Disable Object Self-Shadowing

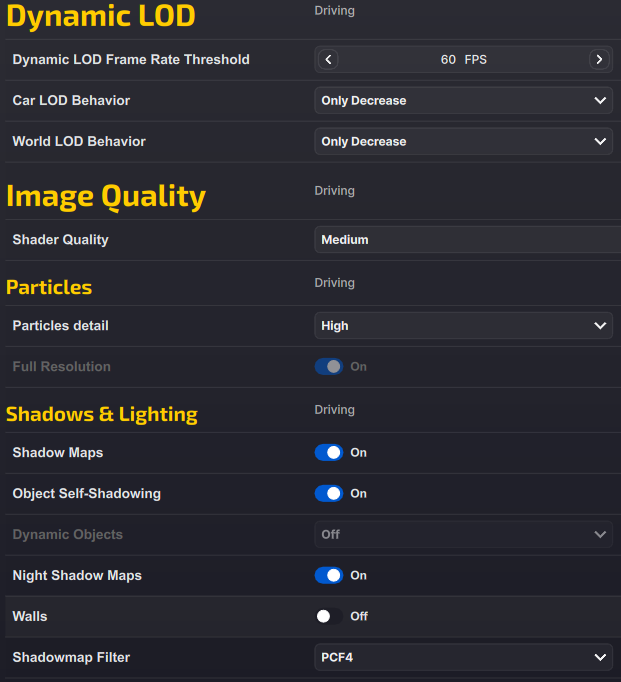[x=329, y=494]
